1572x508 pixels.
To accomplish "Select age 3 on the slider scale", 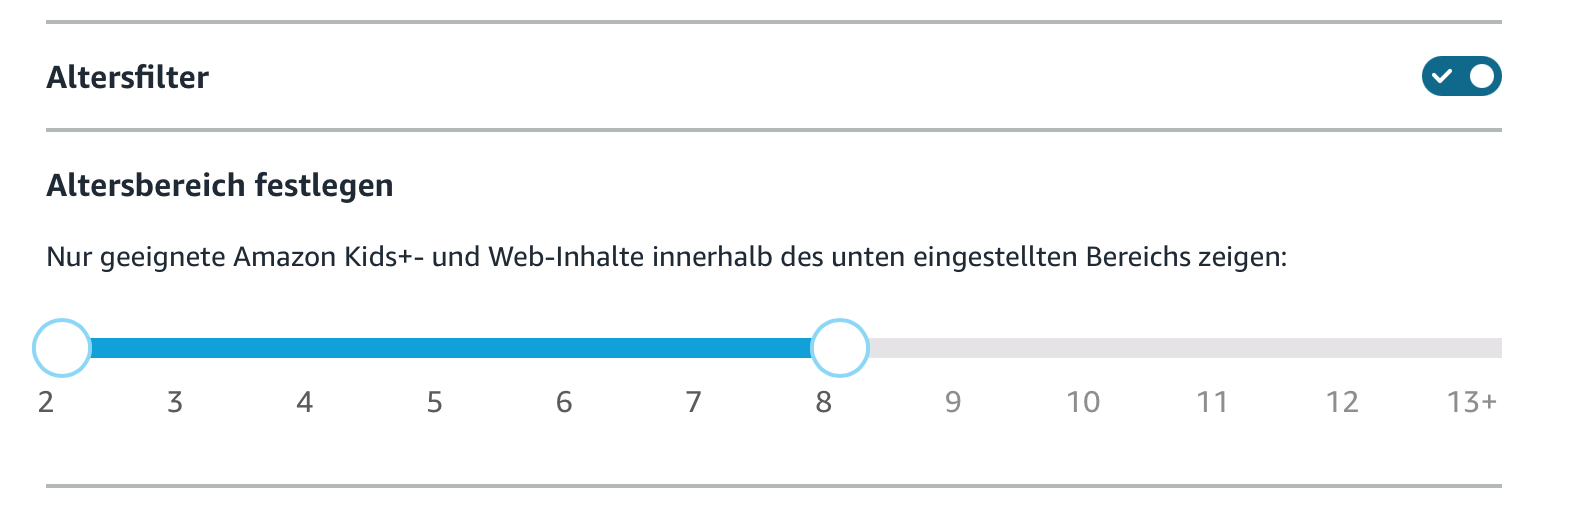I will [x=175, y=402].
